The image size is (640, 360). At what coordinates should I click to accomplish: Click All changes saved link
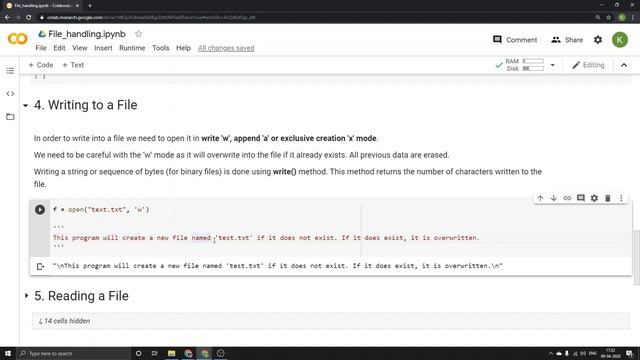point(226,48)
